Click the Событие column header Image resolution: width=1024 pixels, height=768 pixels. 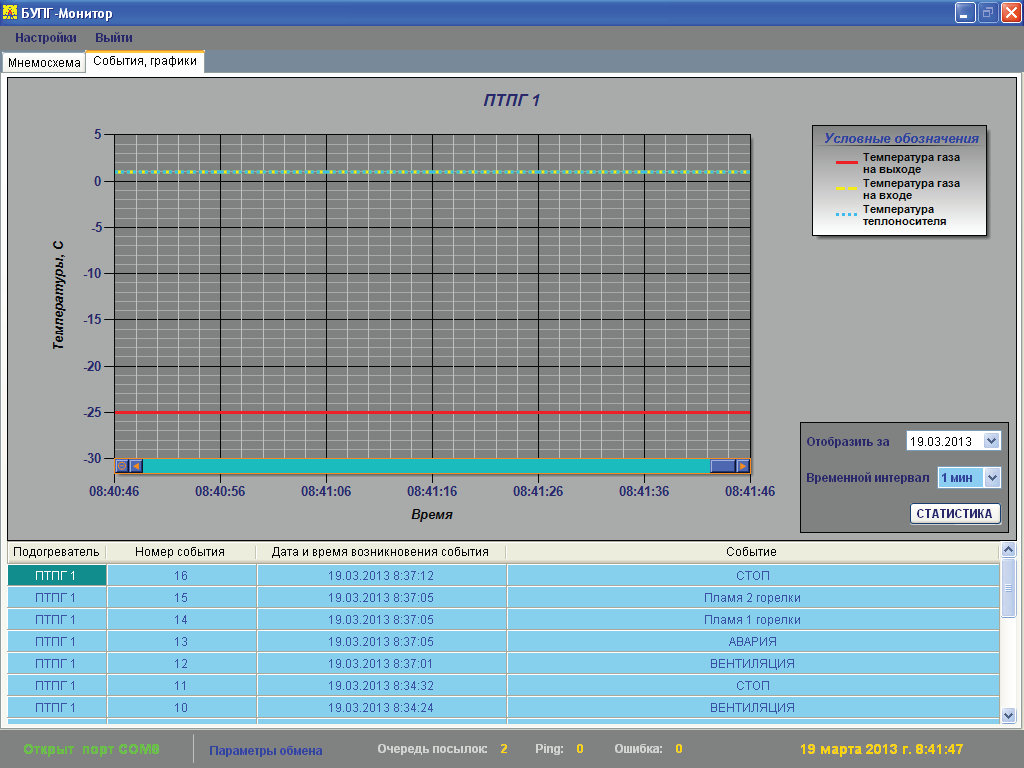(752, 552)
